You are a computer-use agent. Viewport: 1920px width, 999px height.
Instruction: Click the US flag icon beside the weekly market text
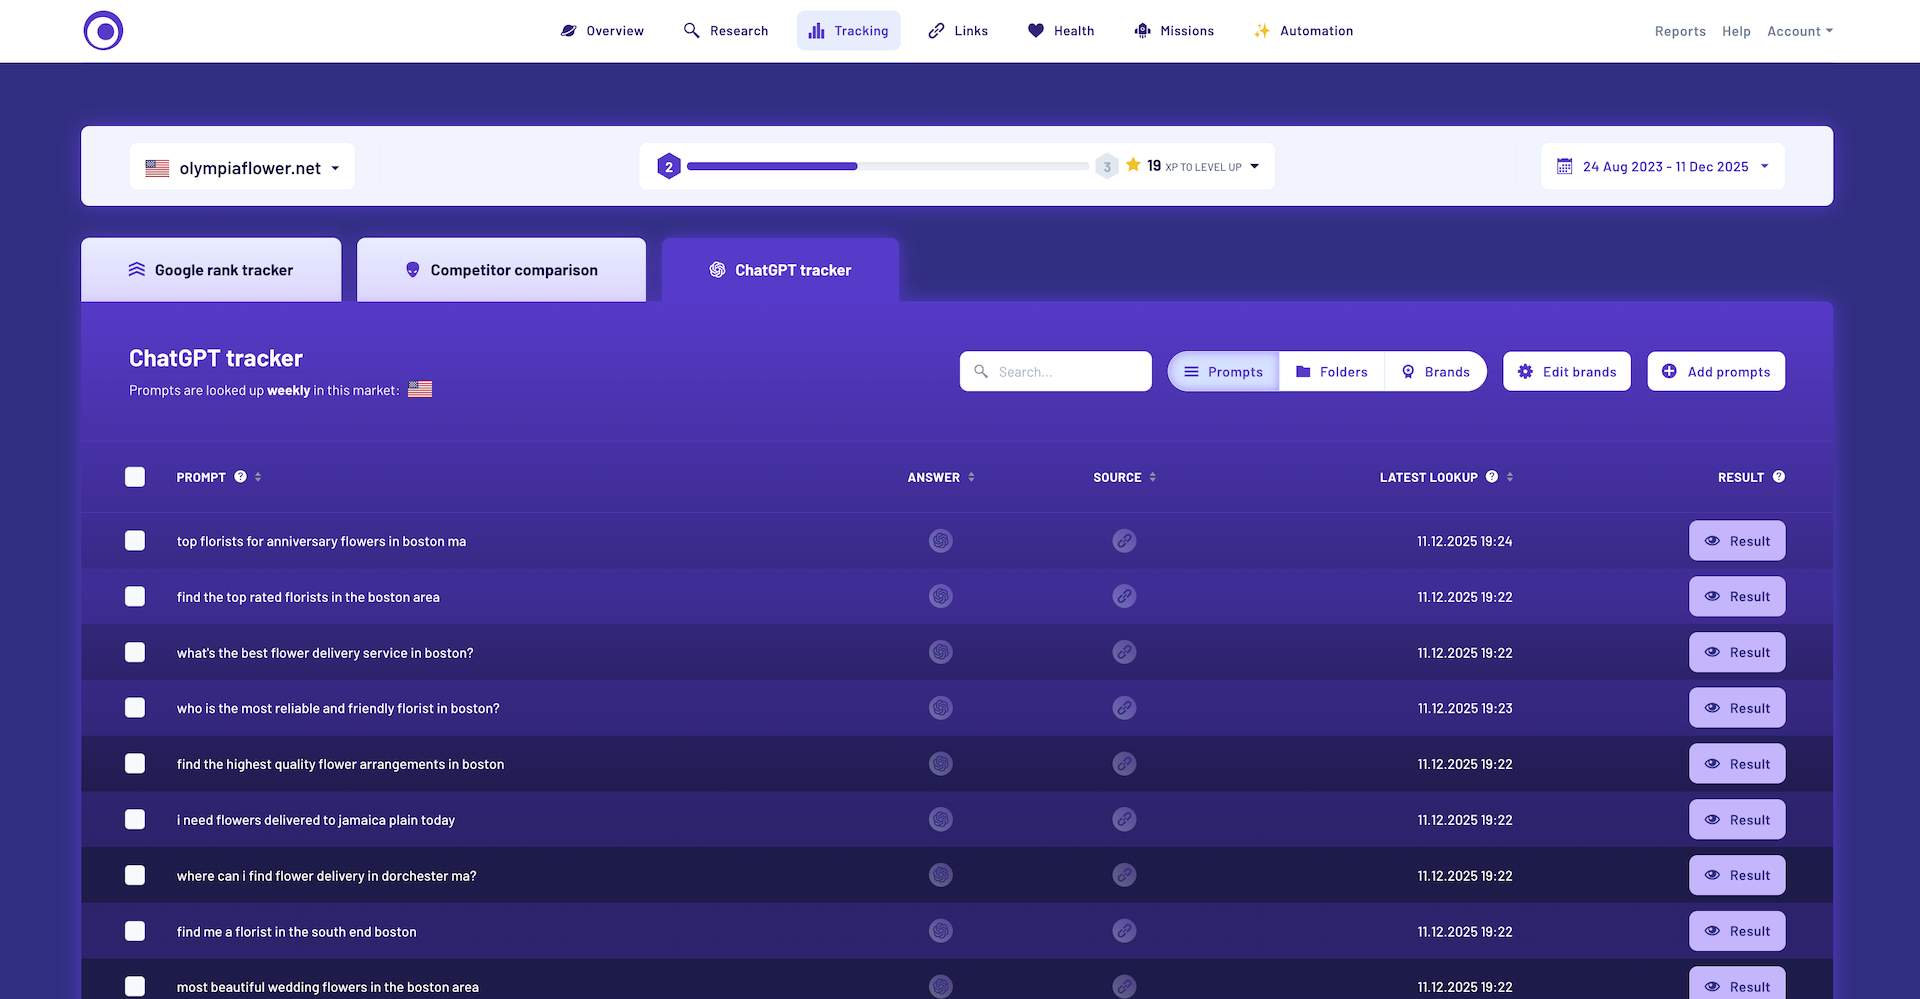[420, 390]
